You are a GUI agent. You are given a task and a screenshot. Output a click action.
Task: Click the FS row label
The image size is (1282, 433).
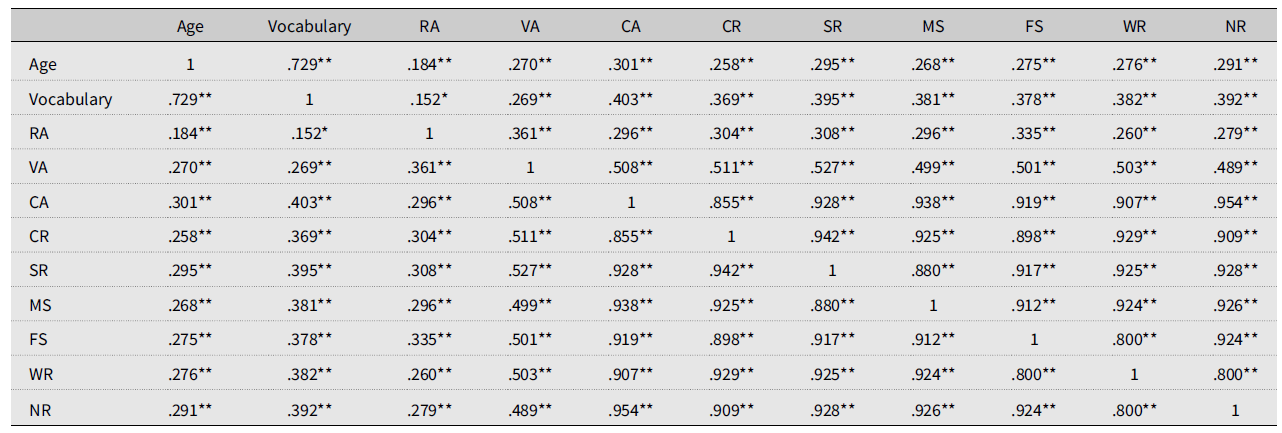tap(39, 341)
